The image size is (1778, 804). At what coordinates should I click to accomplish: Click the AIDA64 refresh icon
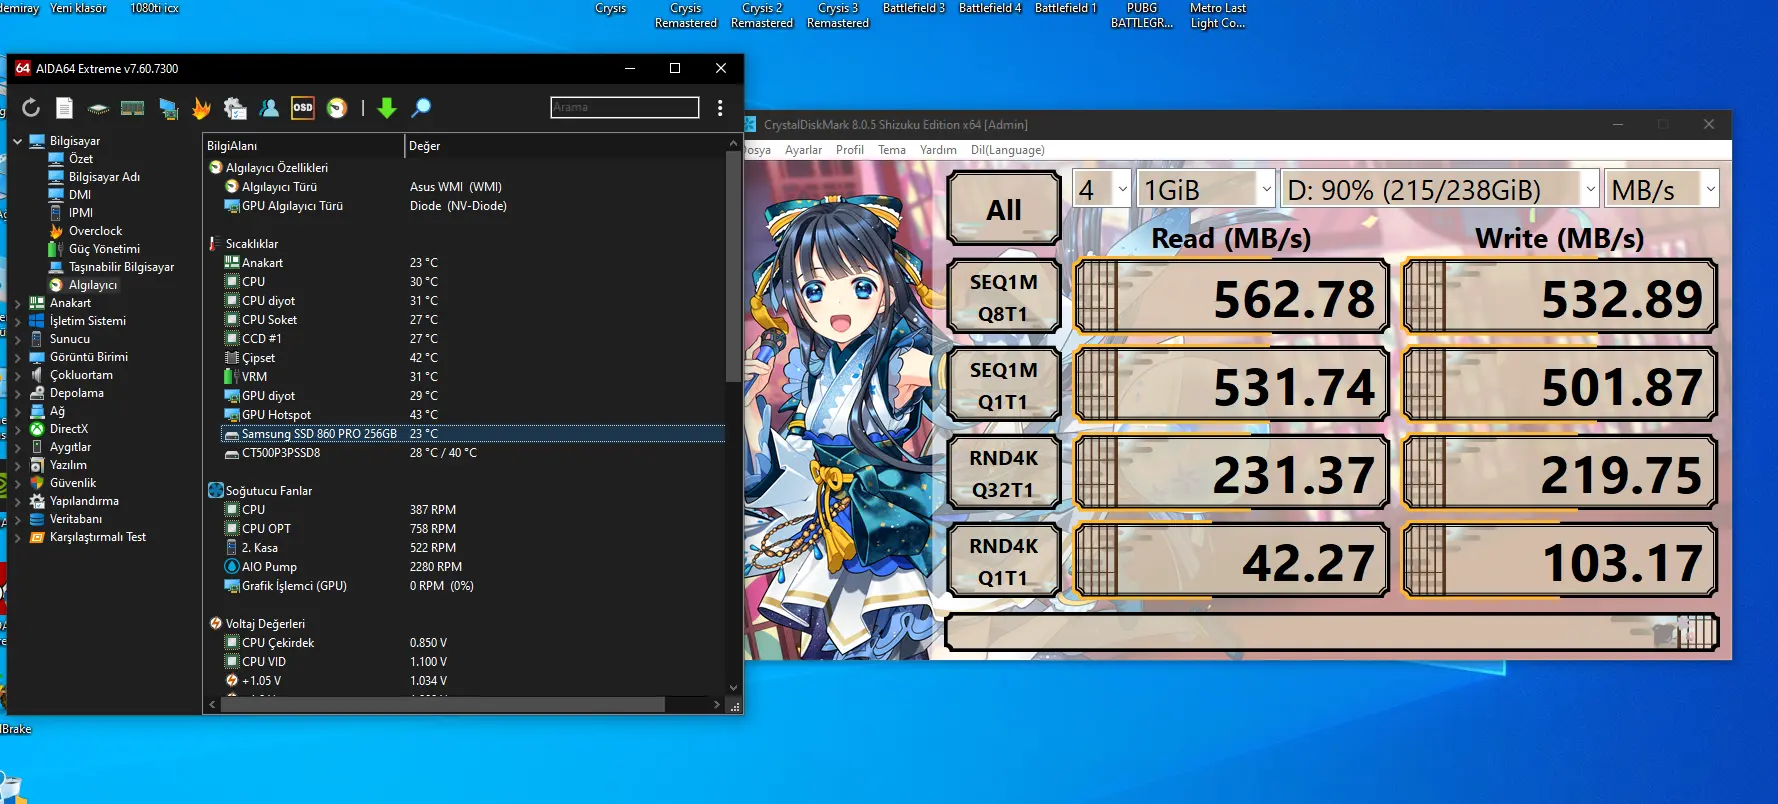point(31,108)
